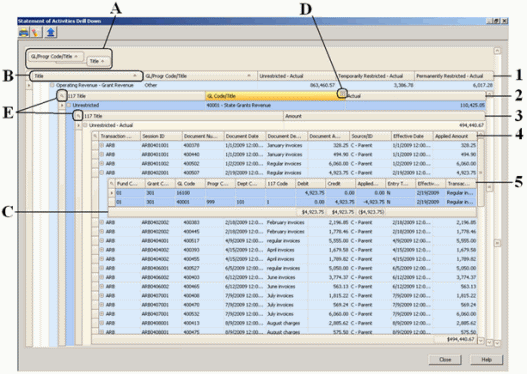Collapse the Operating Revenue - Grant Revenue row
The width and height of the screenshot is (527, 374).
click(x=52, y=85)
